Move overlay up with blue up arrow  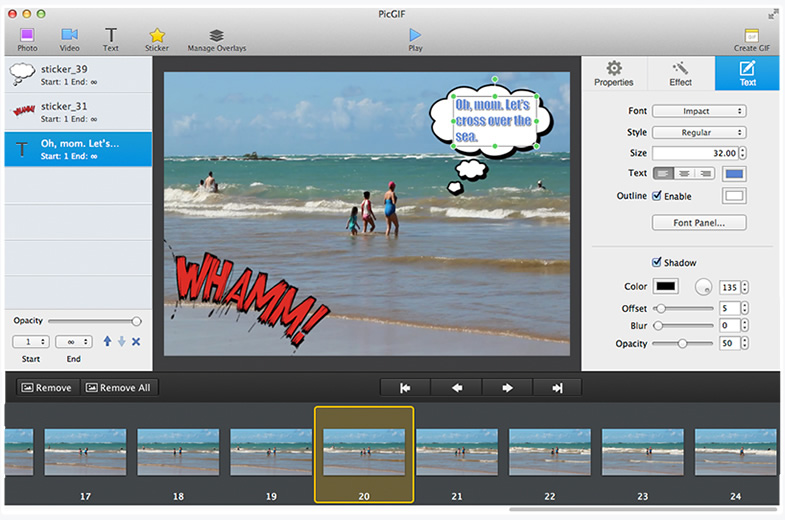[x=108, y=342]
